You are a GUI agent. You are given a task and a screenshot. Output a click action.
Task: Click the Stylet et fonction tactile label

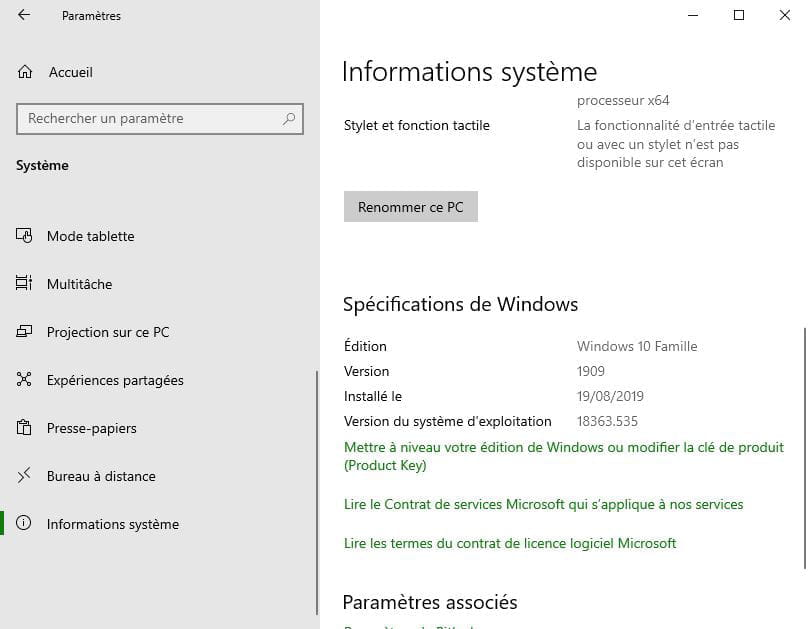pyautogui.click(x=416, y=125)
